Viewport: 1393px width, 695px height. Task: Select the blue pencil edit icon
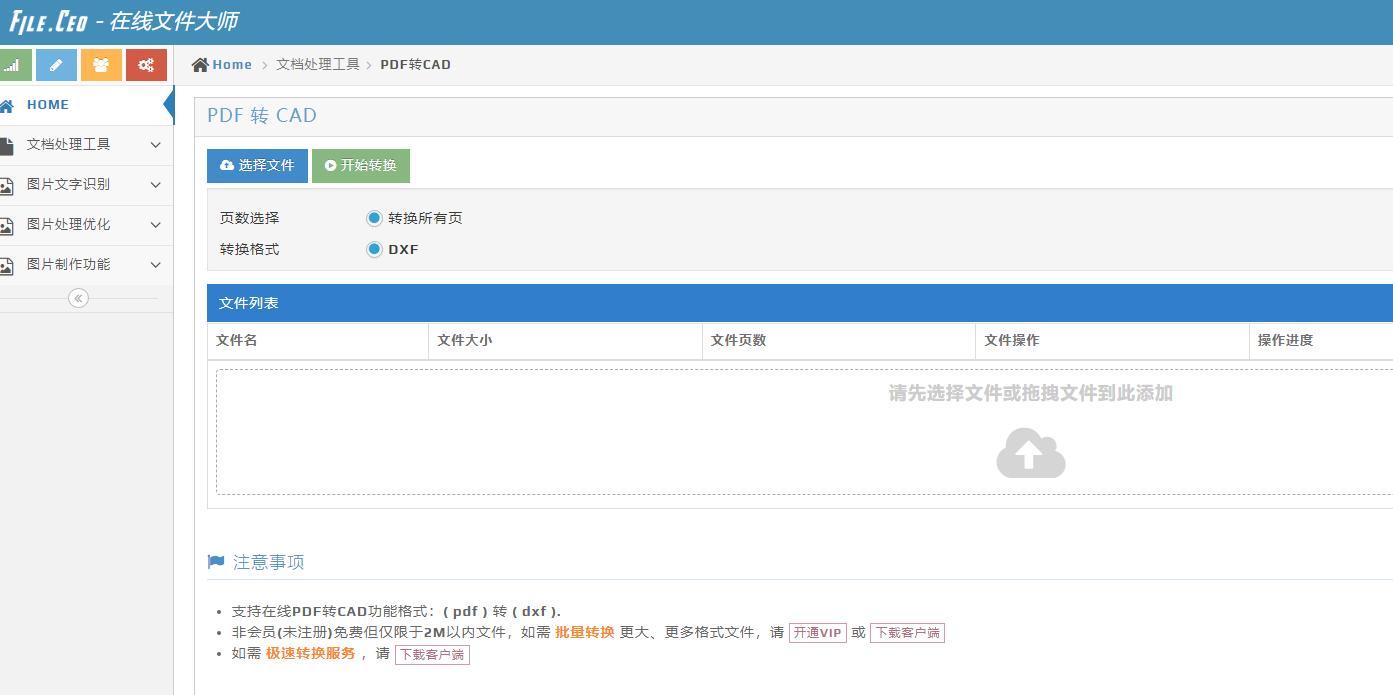click(56, 64)
